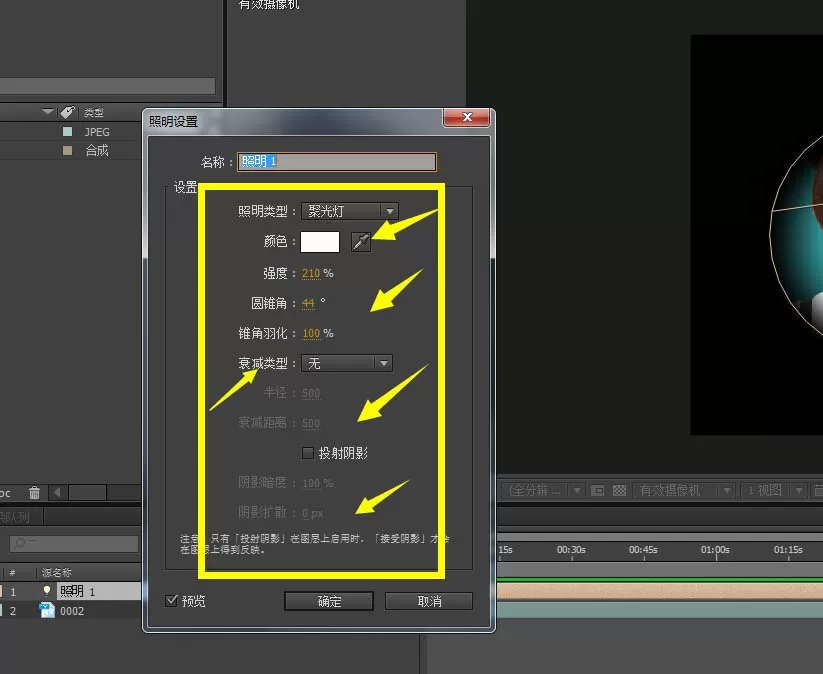The width and height of the screenshot is (823, 674).
Task: Open the white light color swatch
Action: point(320,242)
